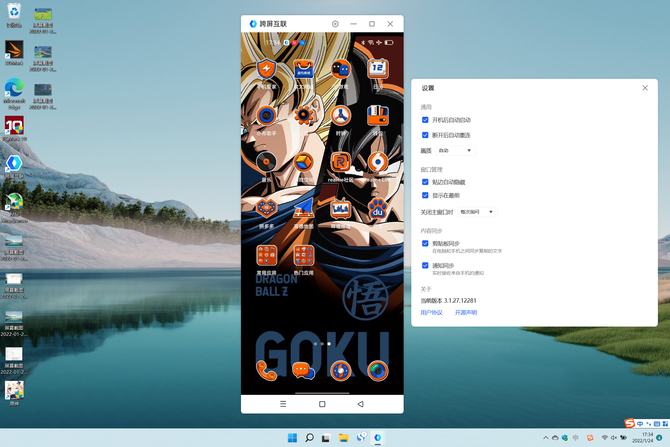This screenshot has width=670, height=447.
Task: Open the Amap paper plane maps app
Action: click(303, 209)
